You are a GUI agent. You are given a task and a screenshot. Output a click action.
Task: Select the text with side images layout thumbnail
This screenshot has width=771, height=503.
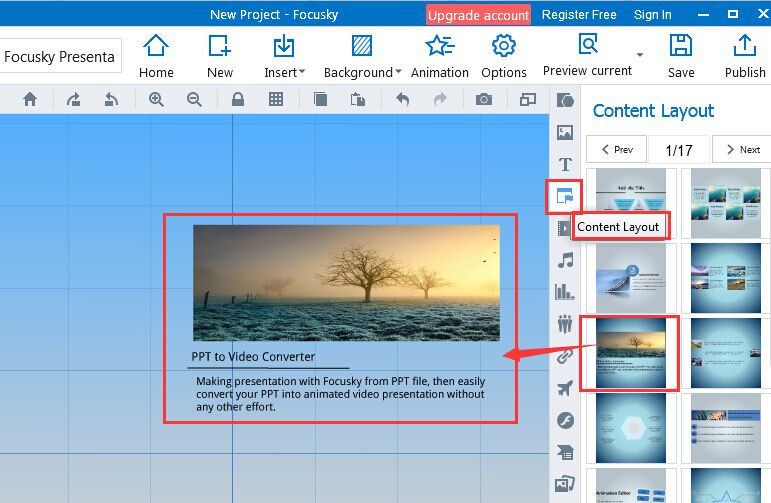(726, 353)
